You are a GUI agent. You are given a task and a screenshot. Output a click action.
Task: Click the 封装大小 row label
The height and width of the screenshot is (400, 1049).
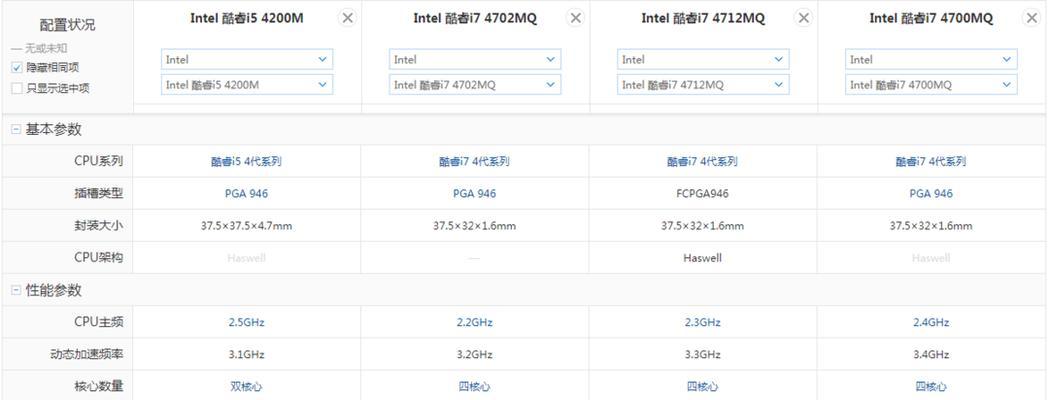coord(98,225)
